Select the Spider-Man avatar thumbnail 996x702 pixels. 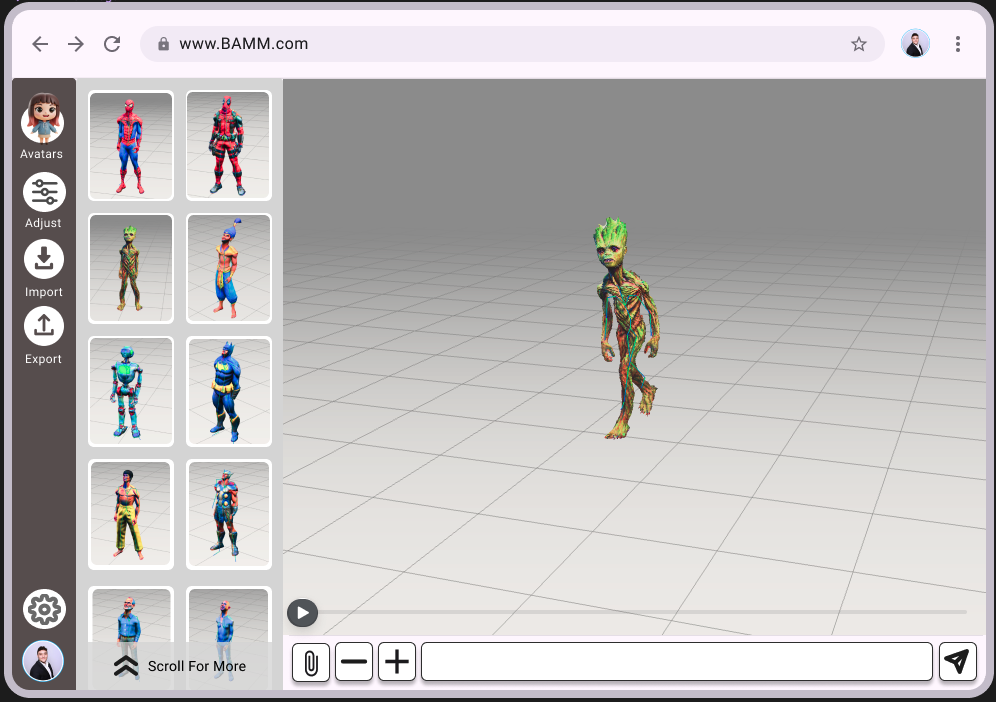tap(131, 145)
